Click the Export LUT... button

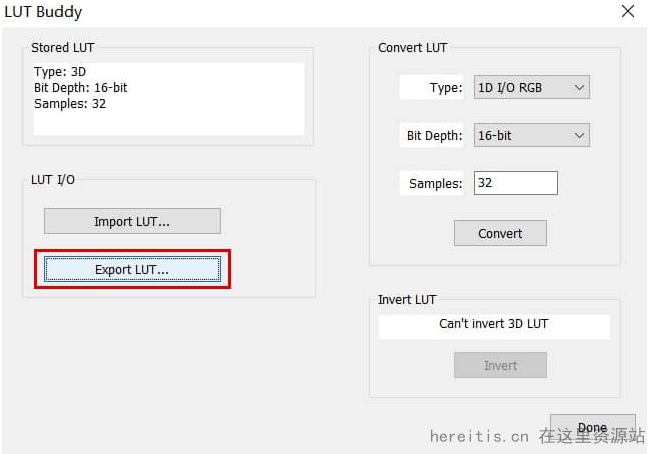pyautogui.click(x=132, y=269)
